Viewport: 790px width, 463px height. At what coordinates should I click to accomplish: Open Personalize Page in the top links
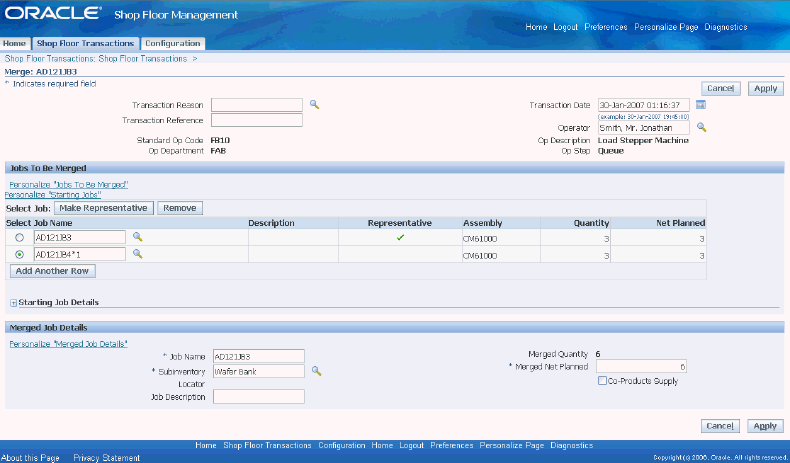666,27
